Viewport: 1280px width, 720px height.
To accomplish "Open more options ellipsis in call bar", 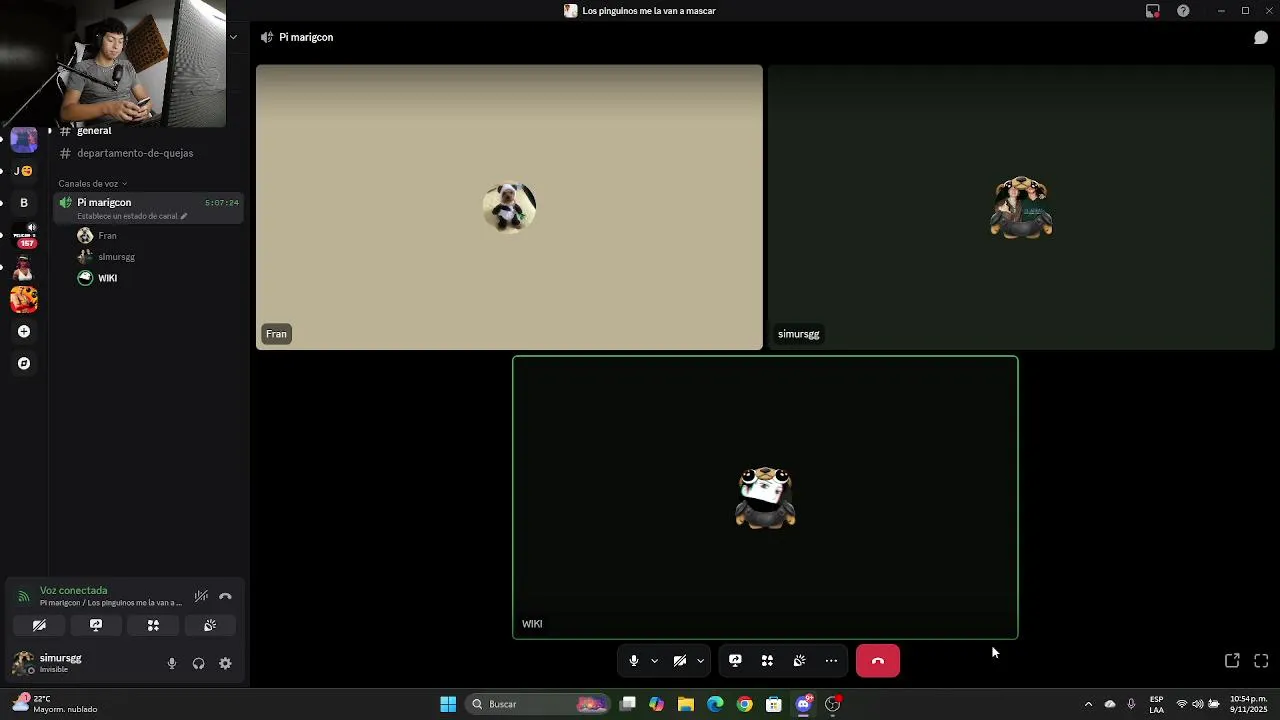I will (831, 661).
